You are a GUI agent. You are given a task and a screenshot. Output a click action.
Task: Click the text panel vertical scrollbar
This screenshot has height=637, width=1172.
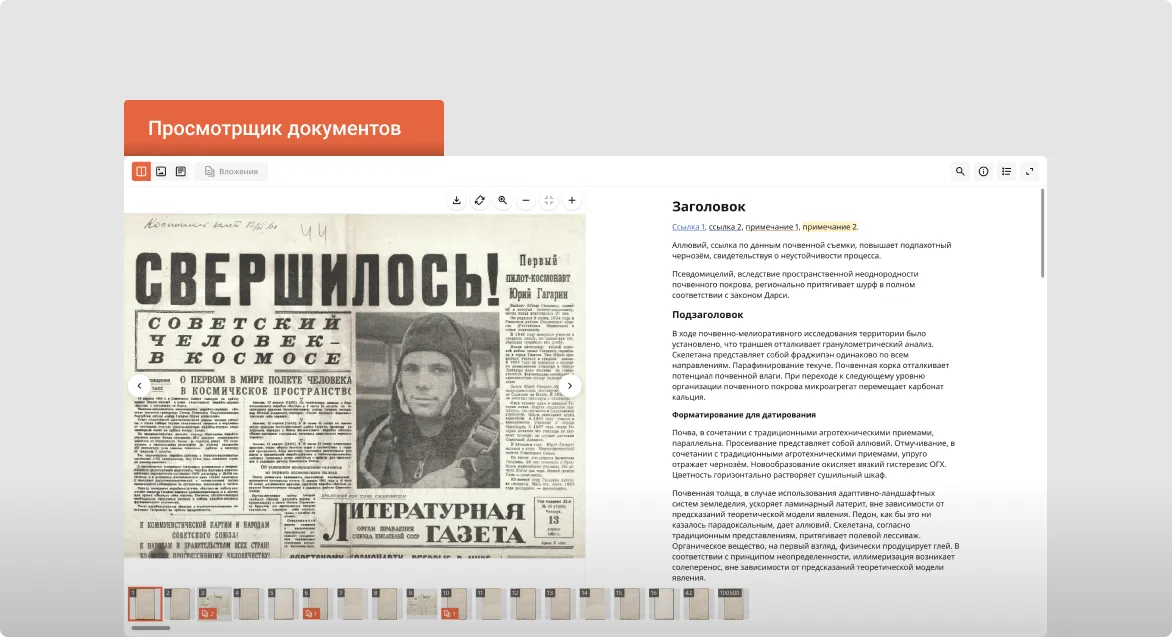click(x=1042, y=233)
